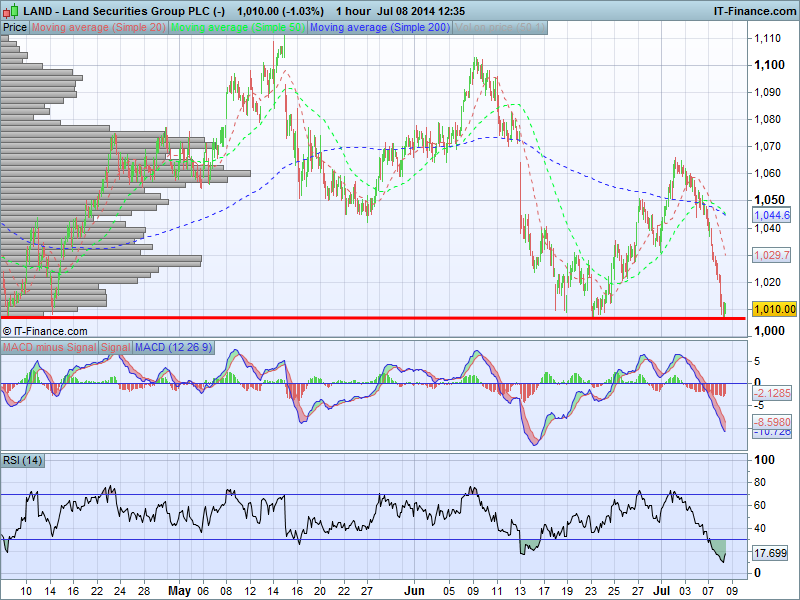Click the © IT-Finance.com watermark
The height and width of the screenshot is (600, 800).
tap(46, 331)
